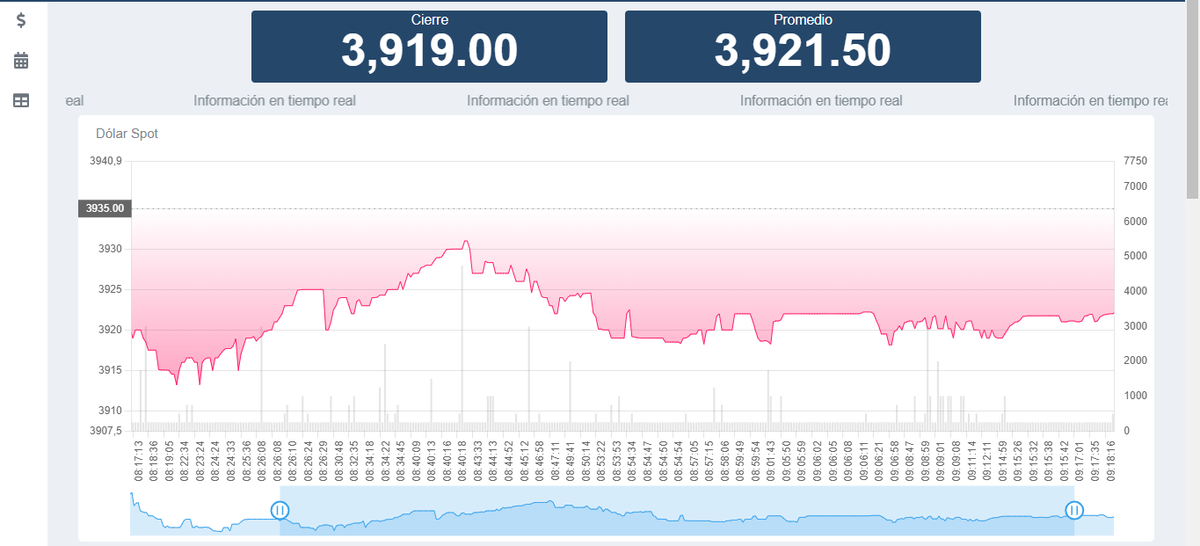Viewport: 1200px width, 546px height.
Task: Click the 09:18:16 time axis label
Action: [1111, 460]
